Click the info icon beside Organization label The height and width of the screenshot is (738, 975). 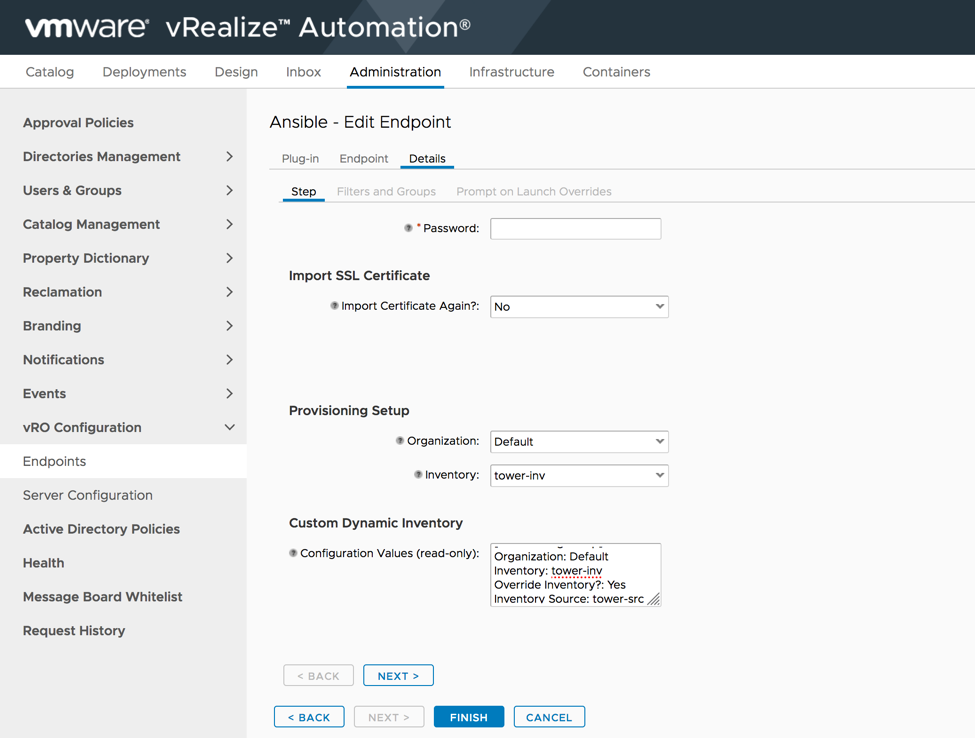400,441
